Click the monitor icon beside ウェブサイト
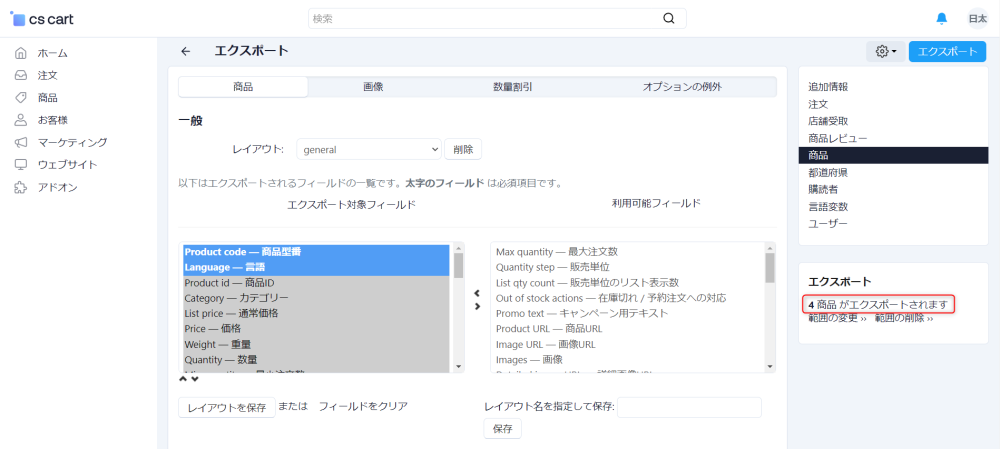Image resolution: width=1000 pixels, height=449 pixels. point(21,165)
